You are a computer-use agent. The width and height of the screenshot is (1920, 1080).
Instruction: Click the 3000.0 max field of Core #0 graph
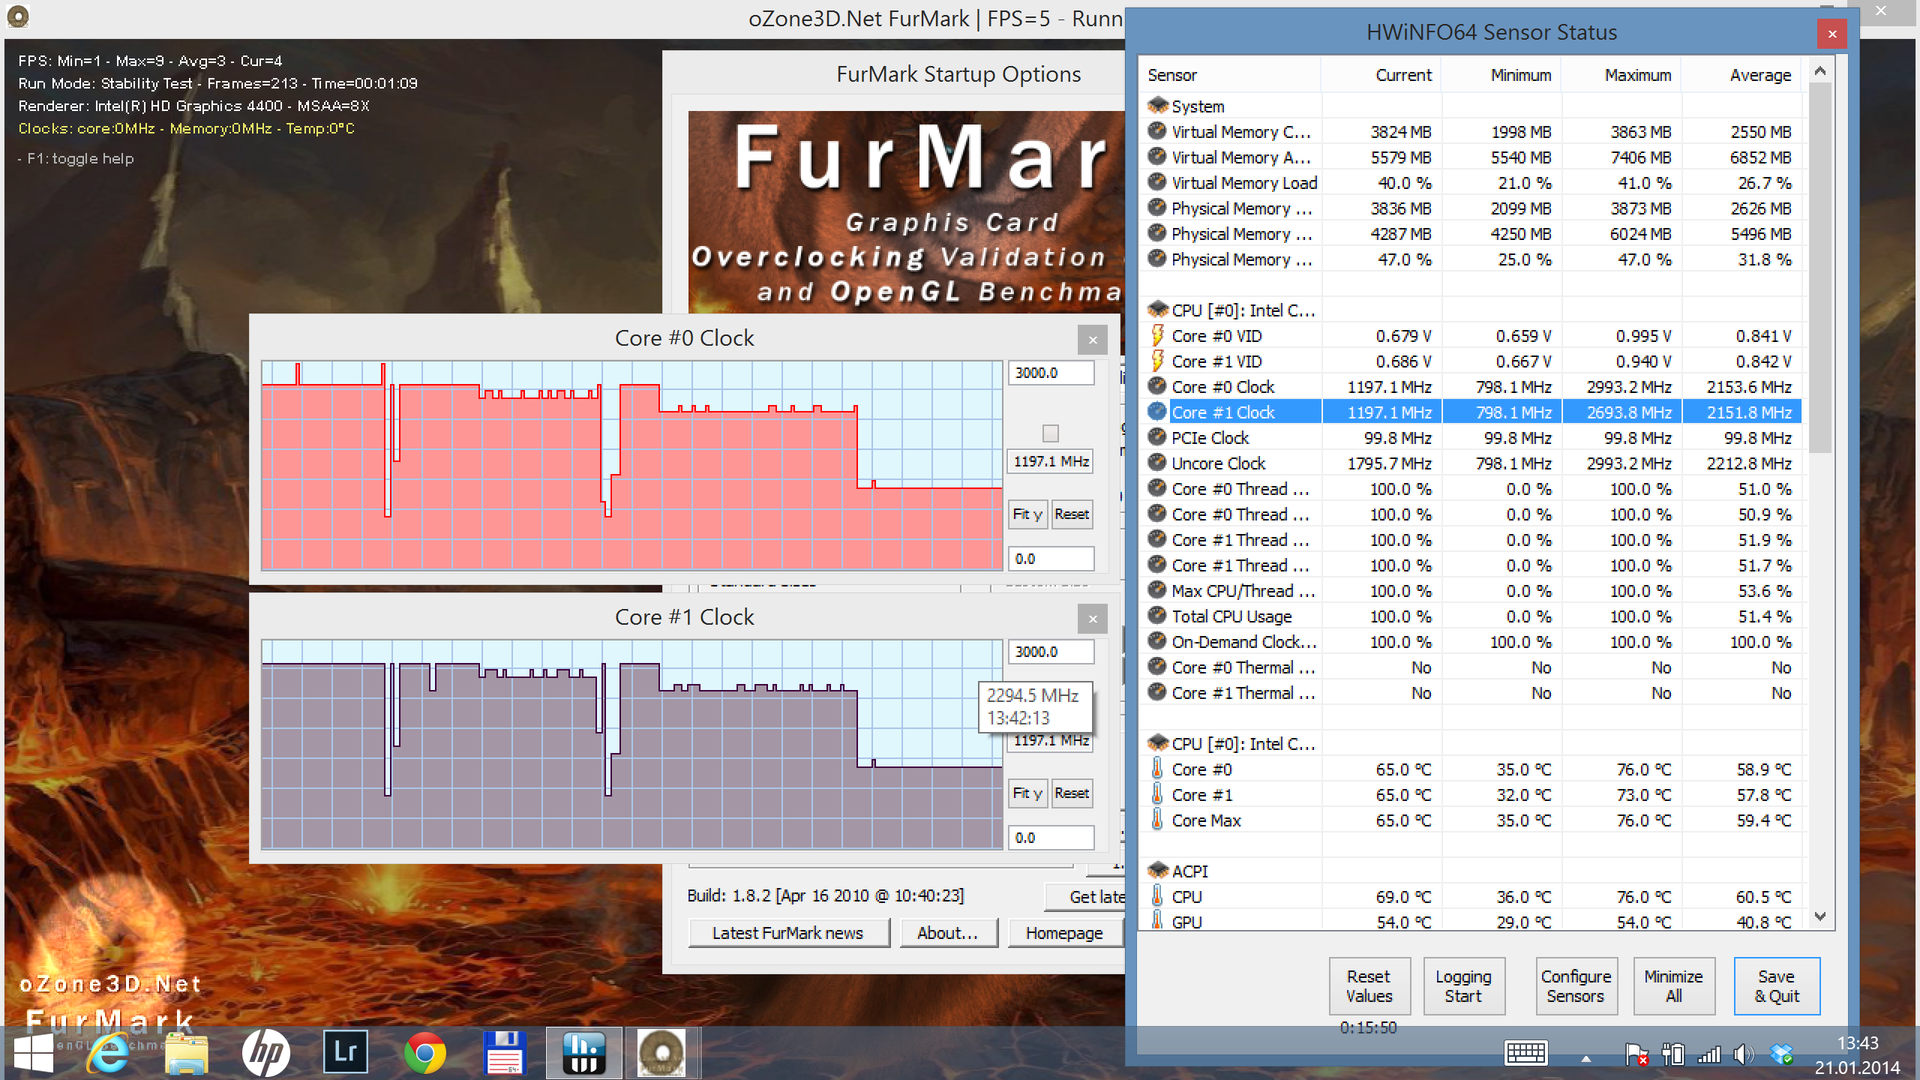[x=1050, y=373]
